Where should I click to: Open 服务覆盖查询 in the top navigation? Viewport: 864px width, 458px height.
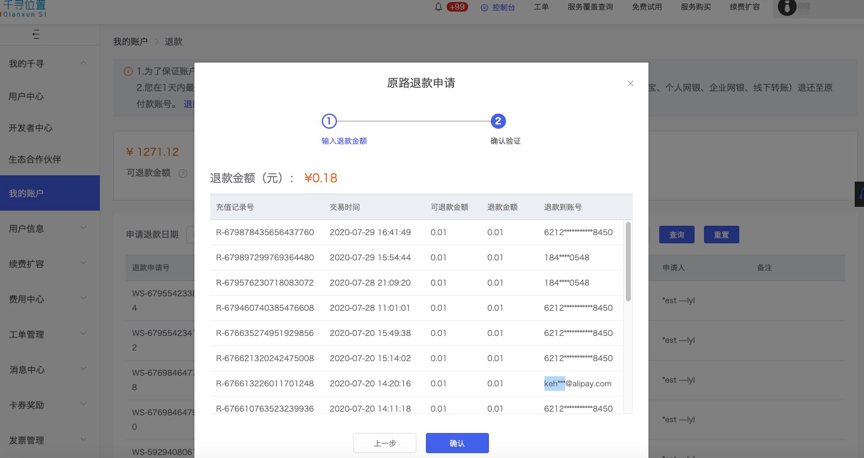click(x=590, y=7)
